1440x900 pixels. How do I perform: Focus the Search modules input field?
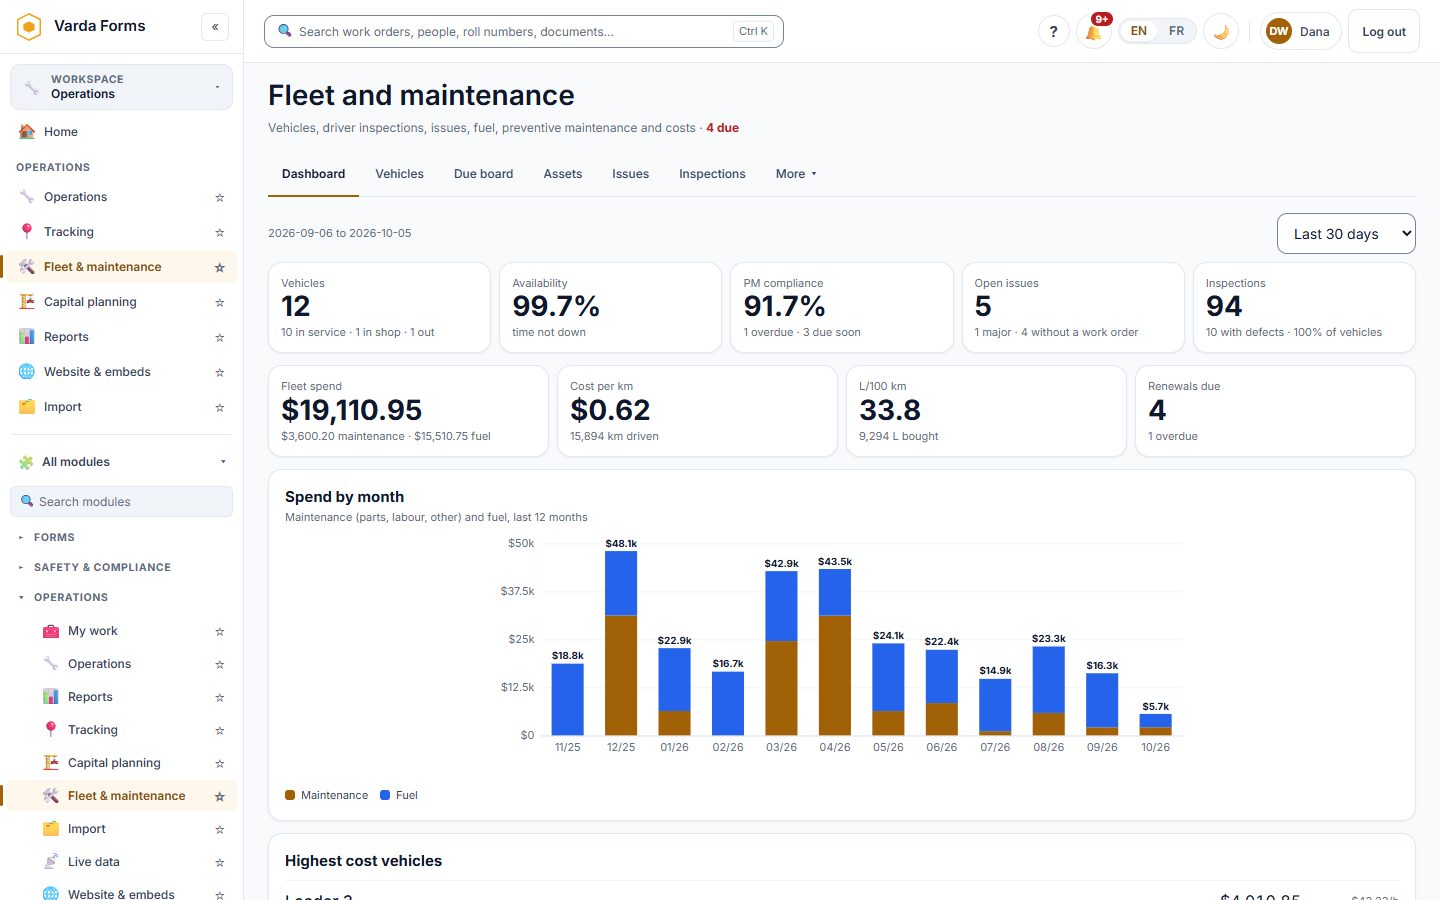(x=121, y=502)
